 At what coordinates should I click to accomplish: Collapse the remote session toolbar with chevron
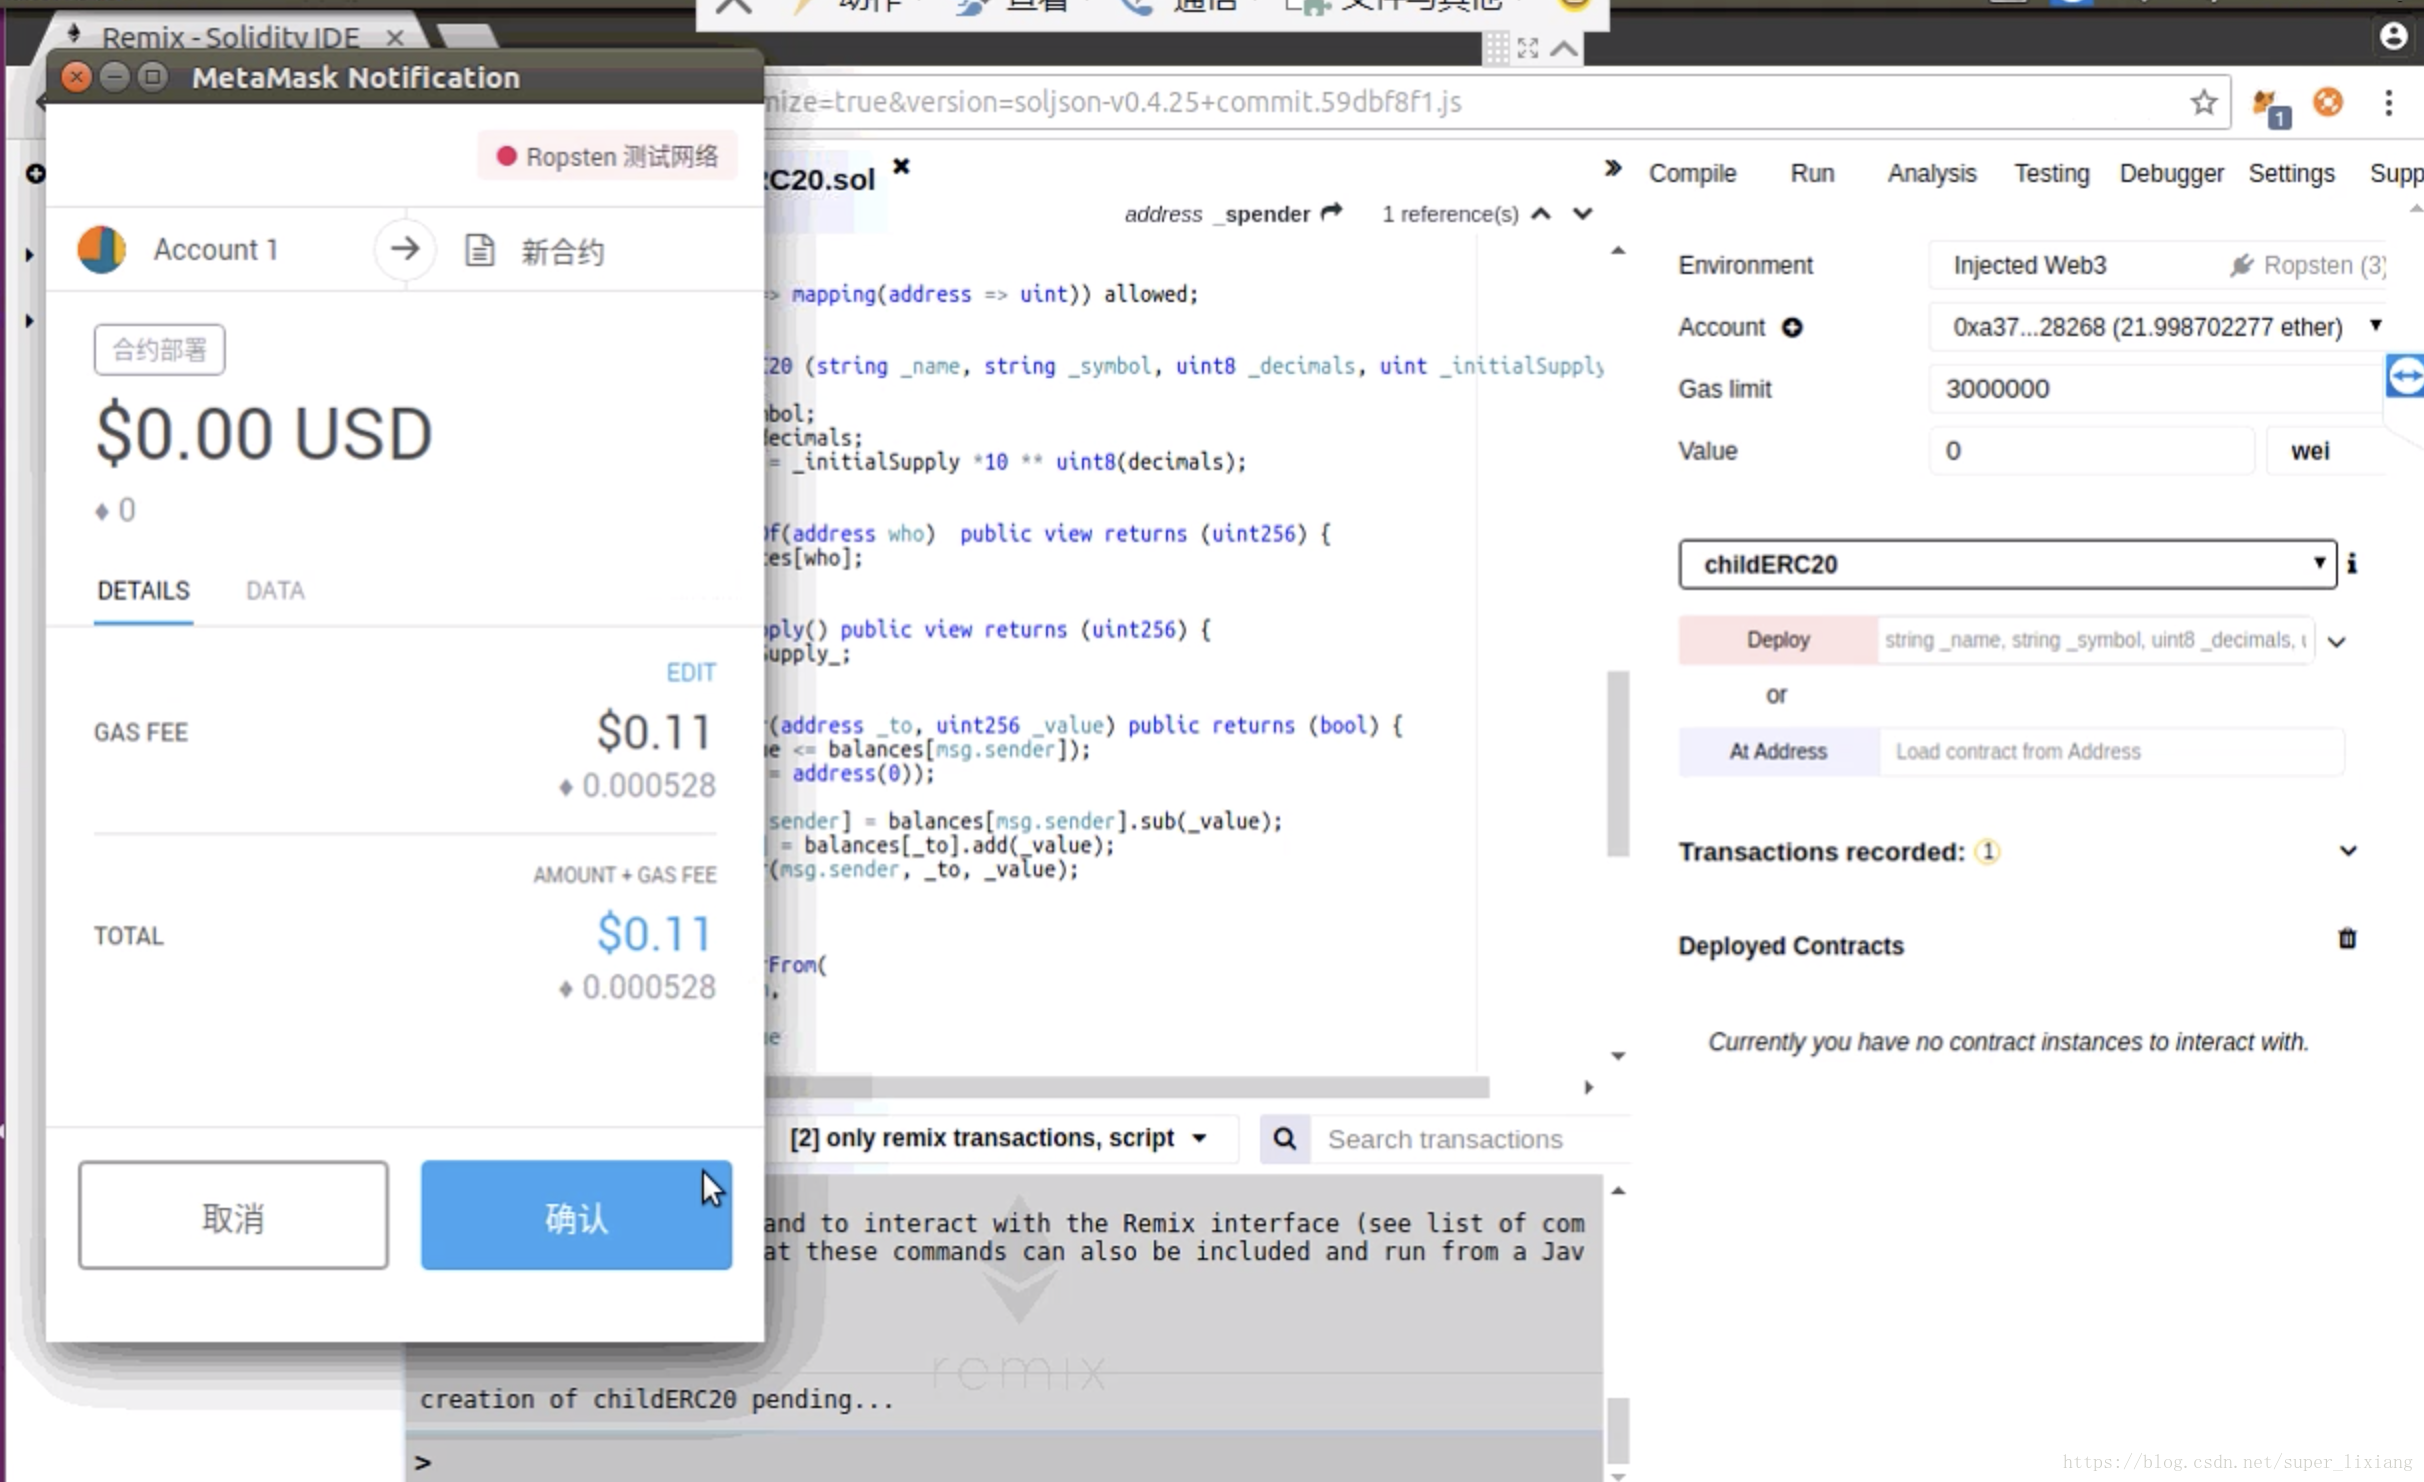tap(1564, 47)
